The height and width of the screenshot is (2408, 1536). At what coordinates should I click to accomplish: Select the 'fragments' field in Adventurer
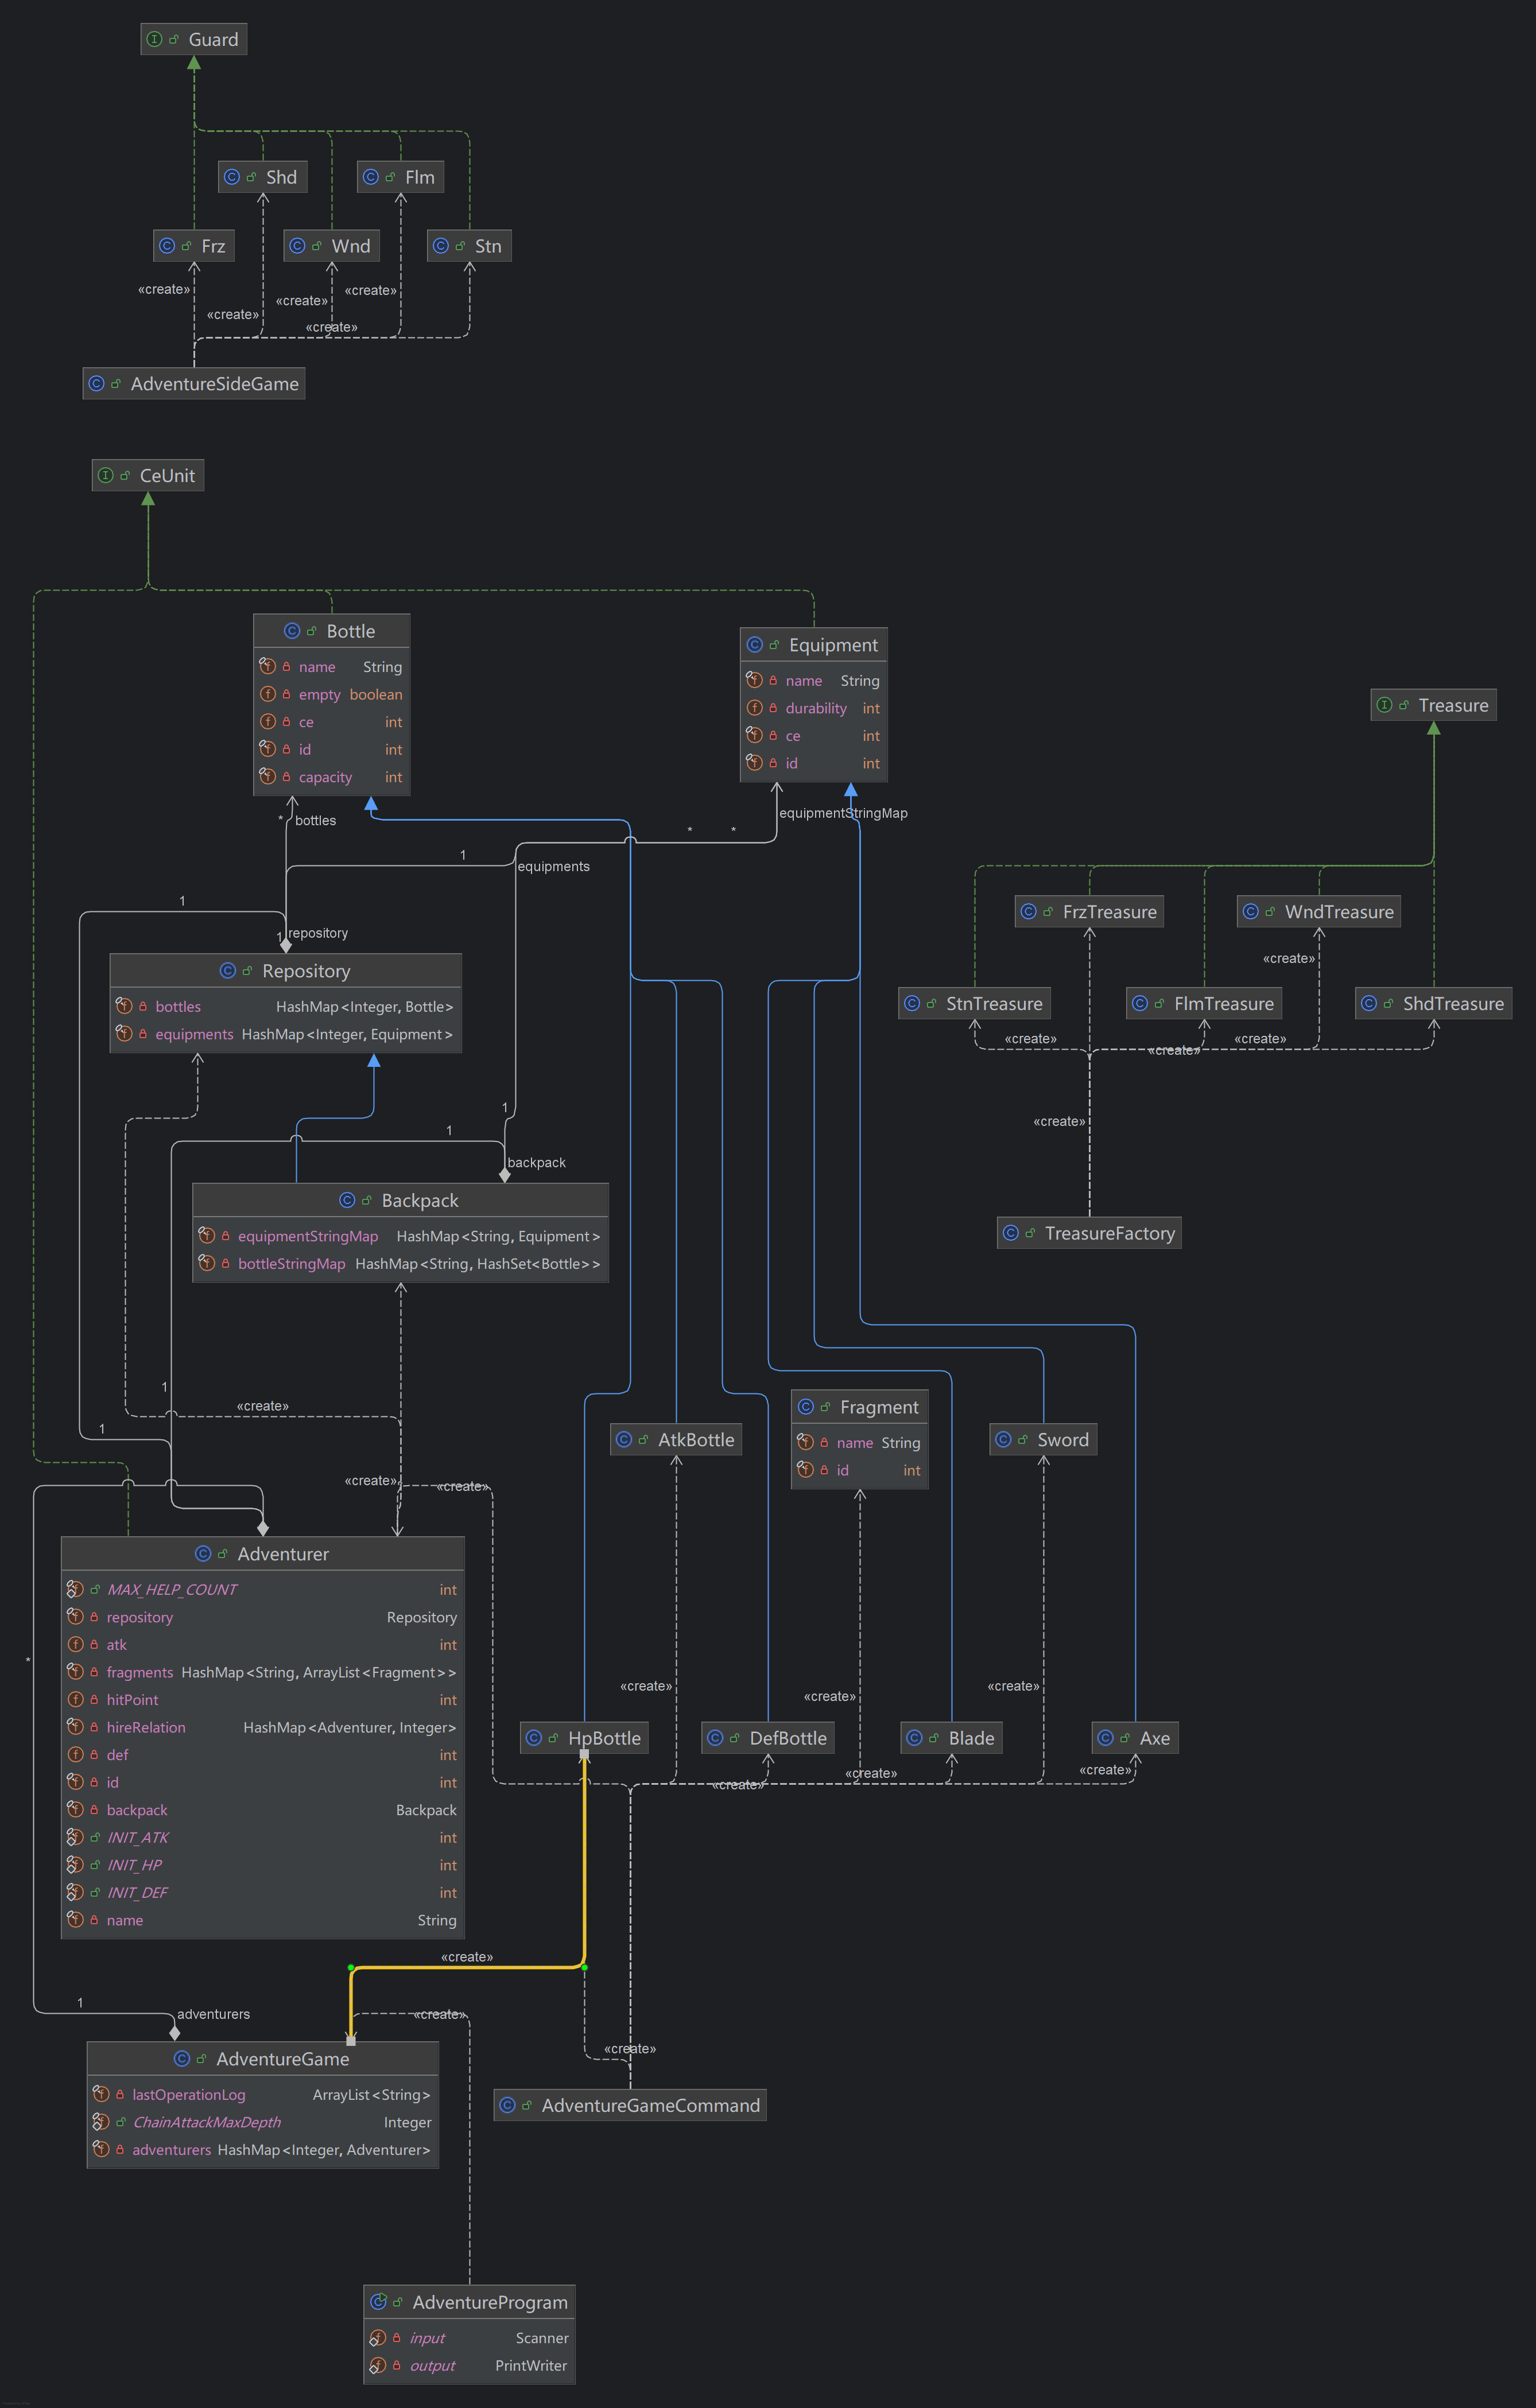point(262,1672)
